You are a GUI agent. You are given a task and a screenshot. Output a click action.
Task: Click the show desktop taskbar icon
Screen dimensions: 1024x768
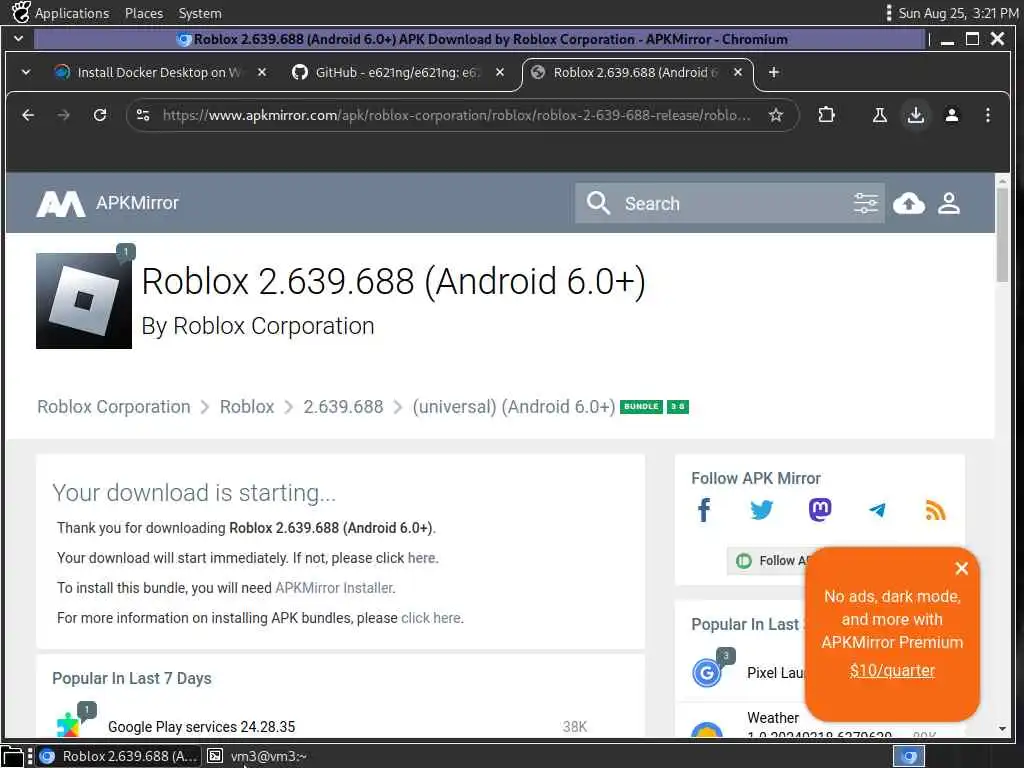click(x=12, y=756)
